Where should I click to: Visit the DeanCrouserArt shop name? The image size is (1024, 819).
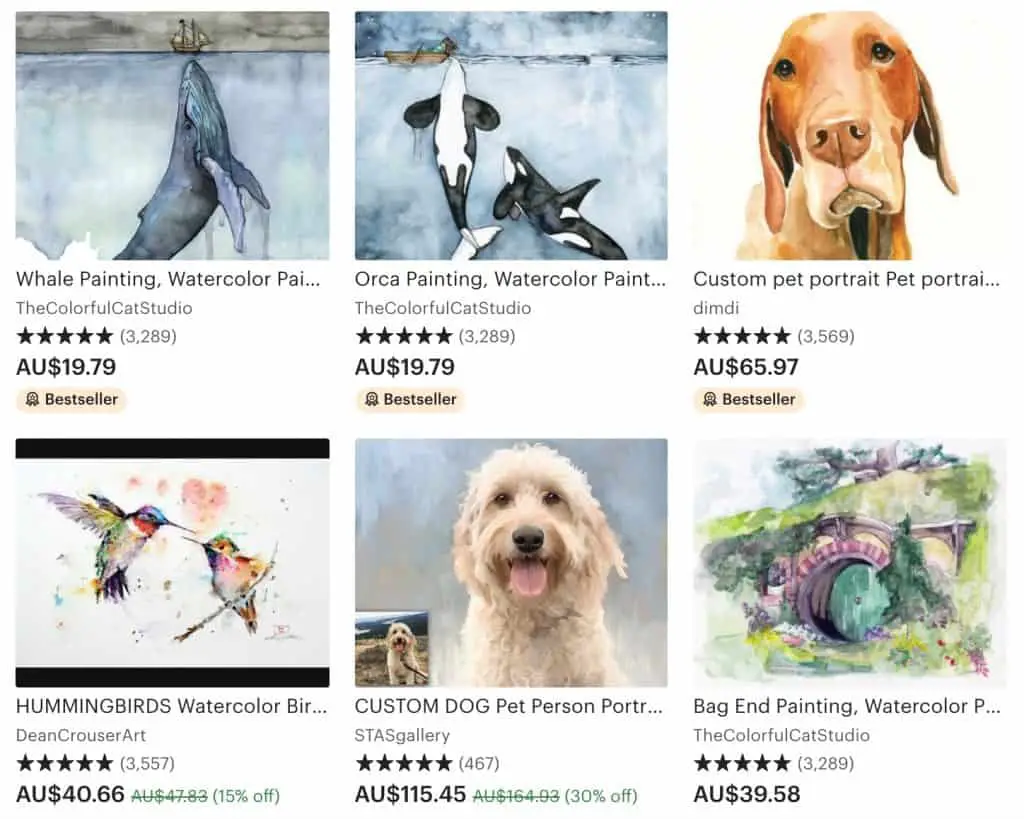(81, 735)
